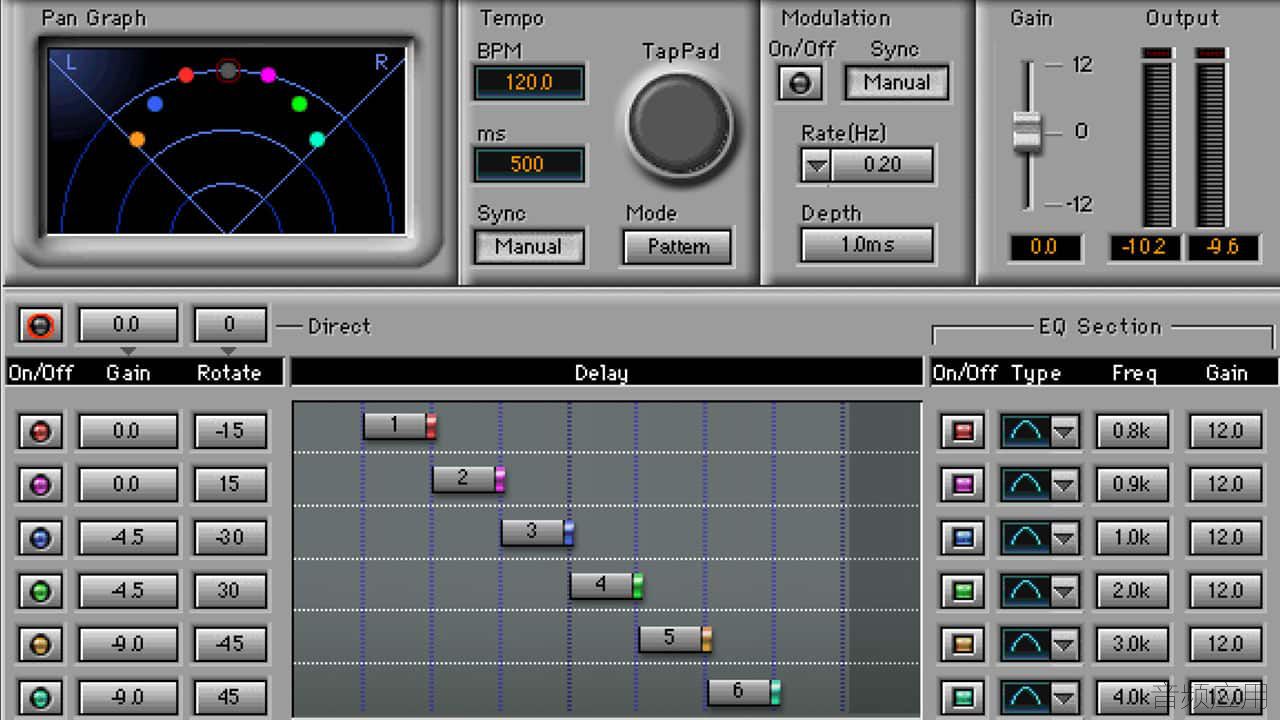
Task: Click the 30 rotate value of tap 4
Action: [230, 591]
